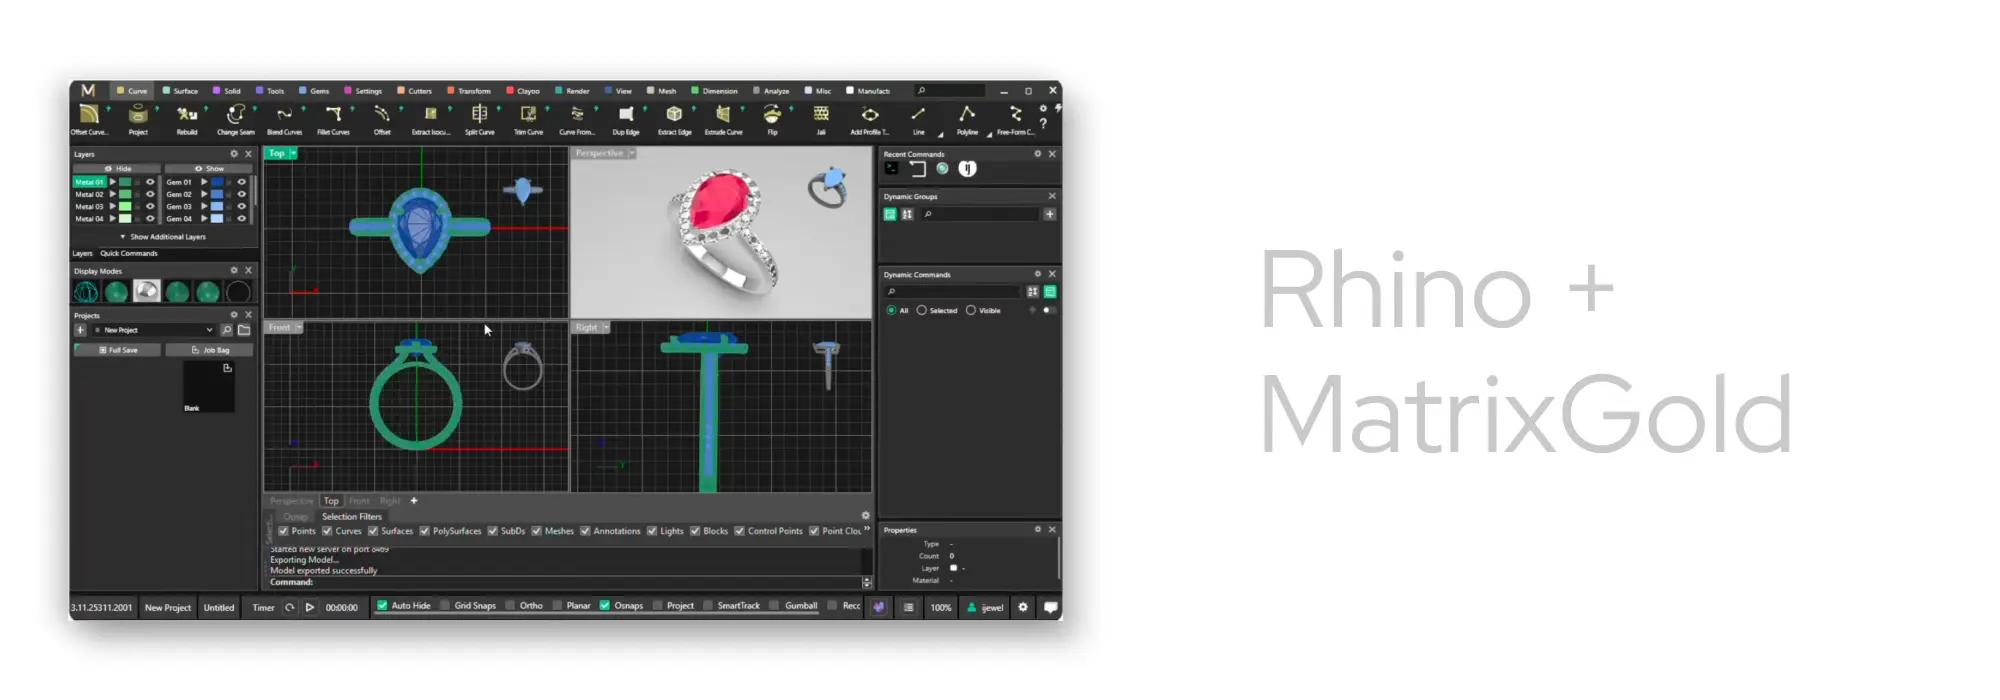The image size is (2000, 700).
Task: Expand more selection filters chevron
Action: (867, 529)
